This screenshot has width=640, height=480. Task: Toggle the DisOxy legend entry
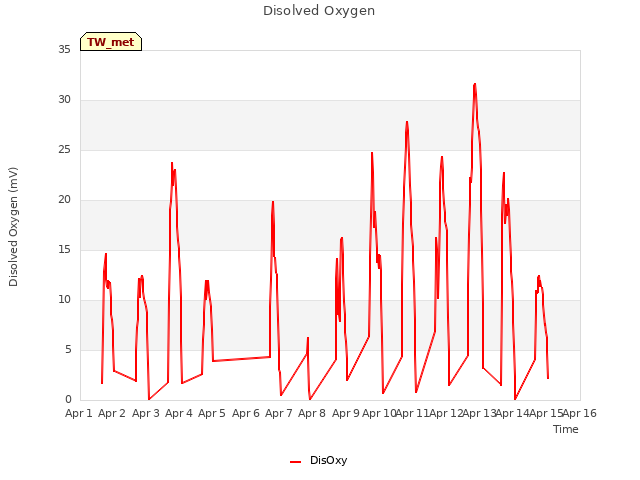coord(318,460)
